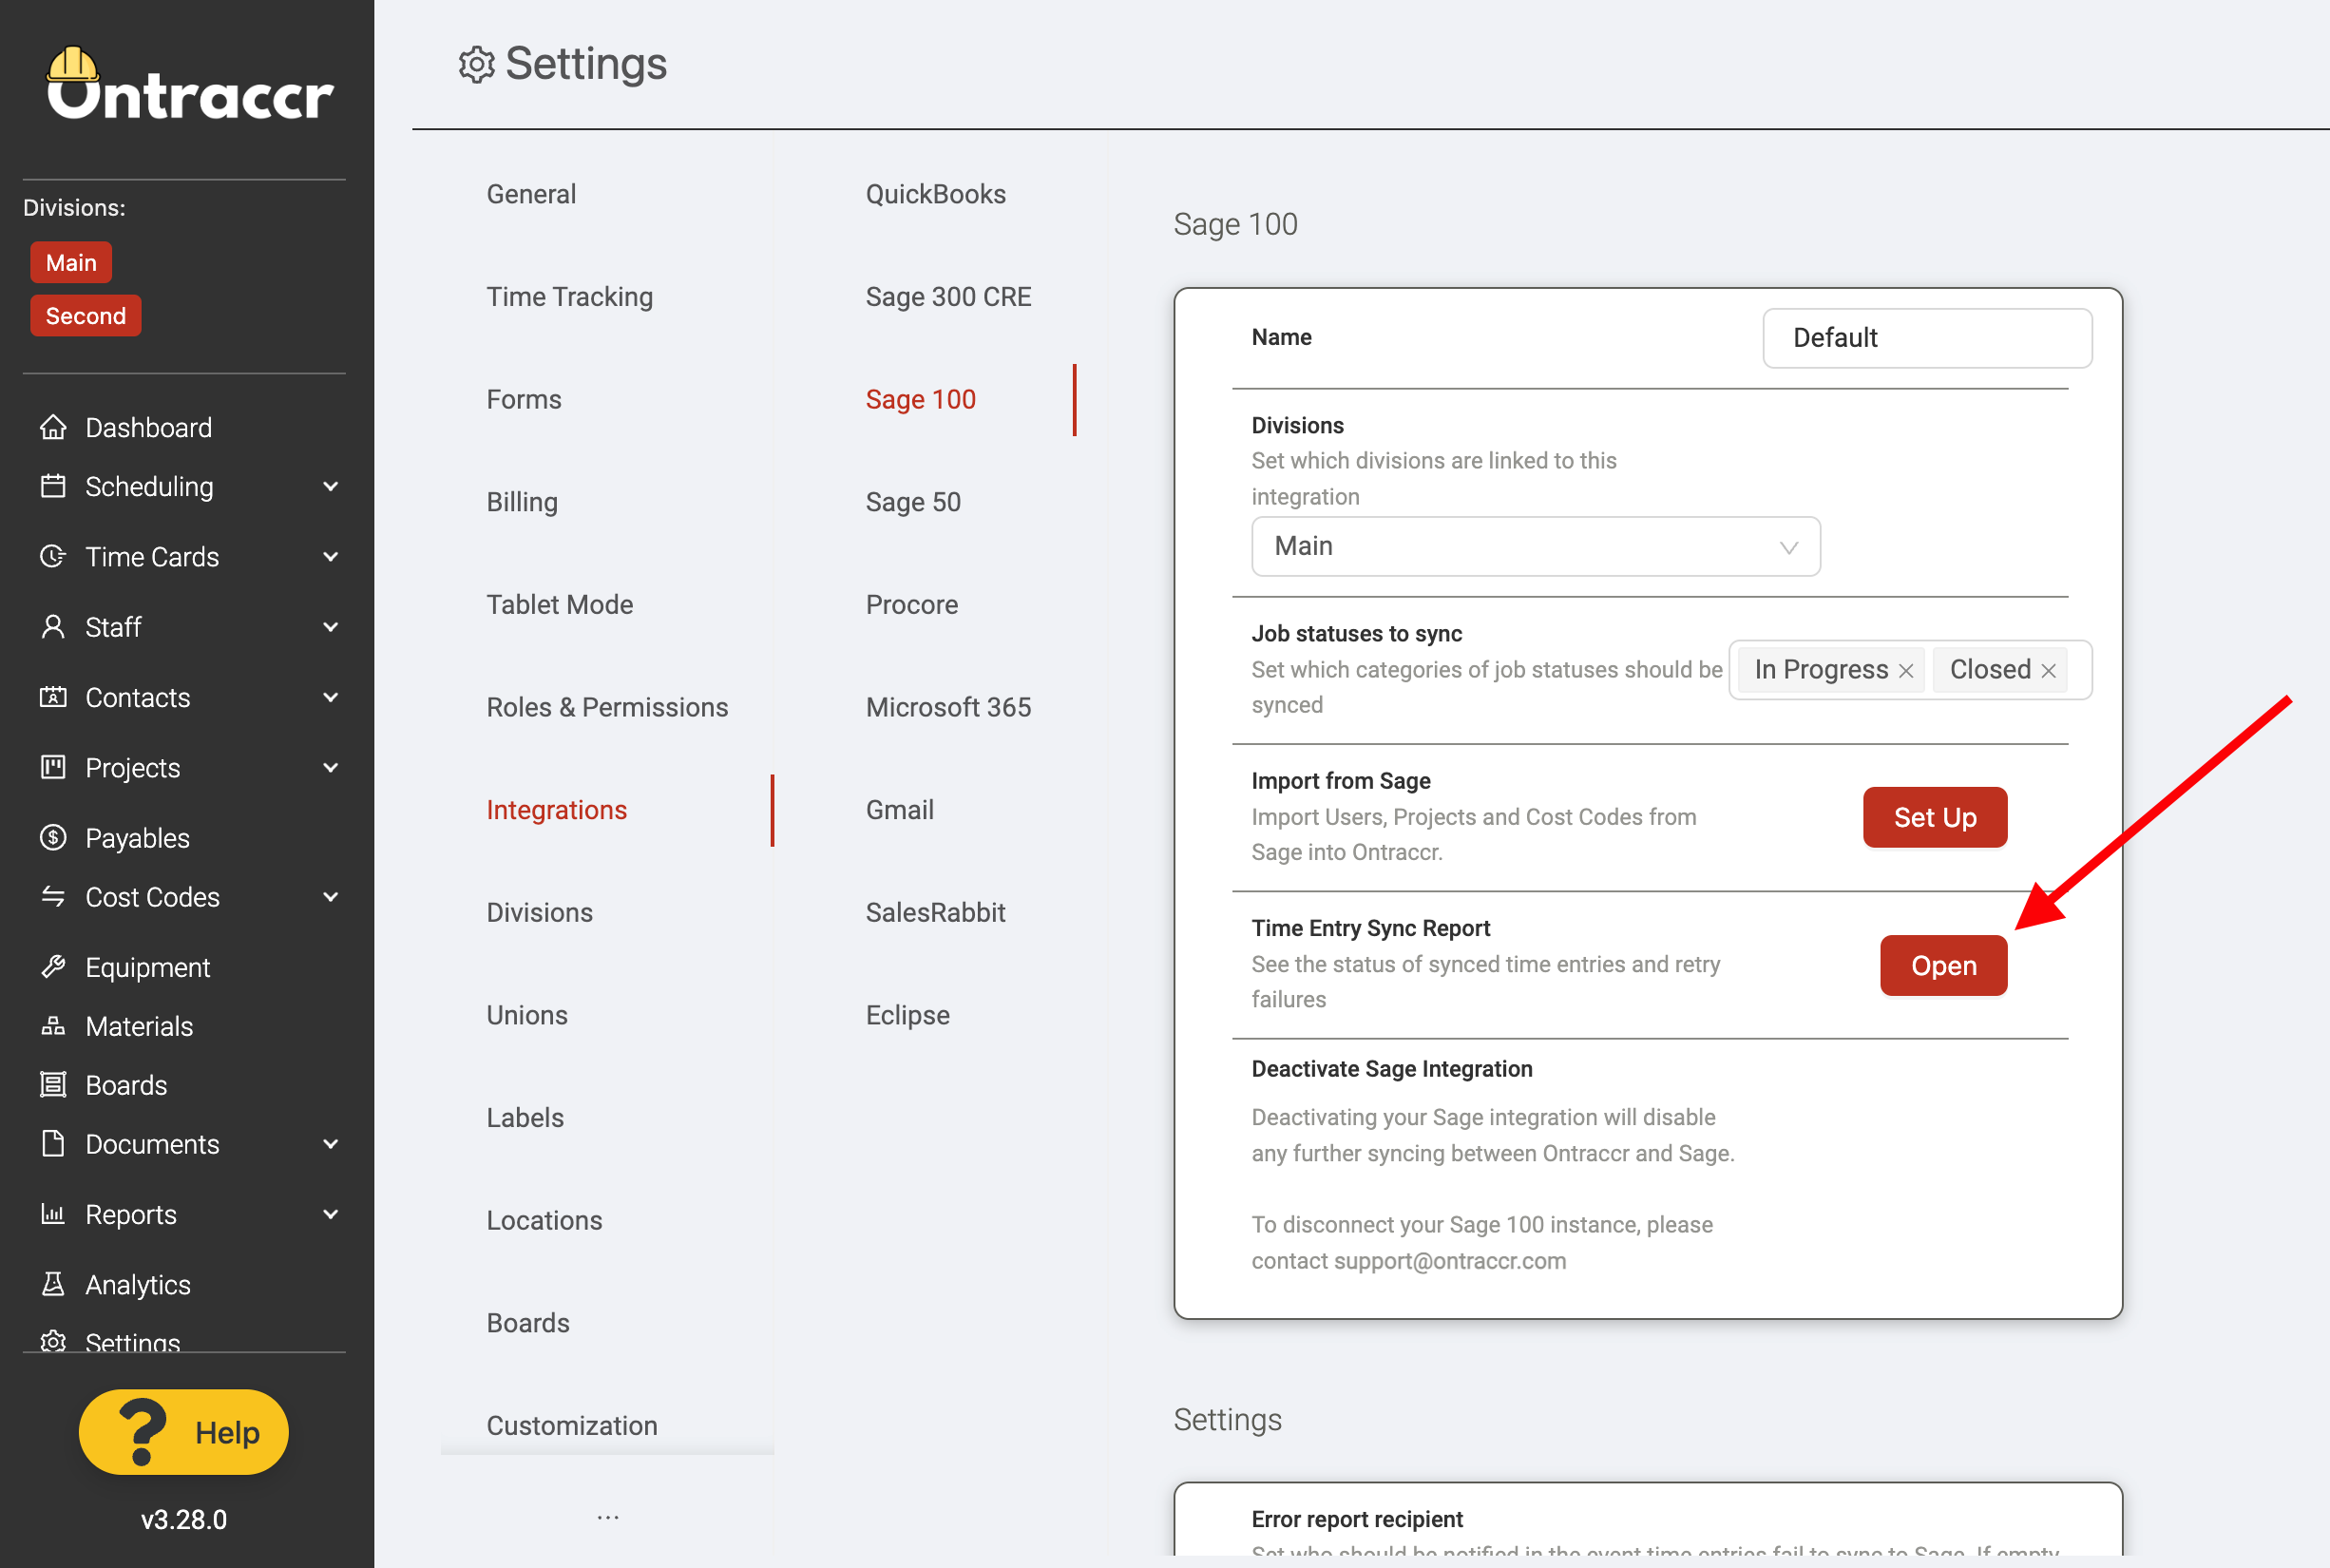Click the question mark Help icon
The height and width of the screenshot is (1568, 2330).
coord(142,1432)
